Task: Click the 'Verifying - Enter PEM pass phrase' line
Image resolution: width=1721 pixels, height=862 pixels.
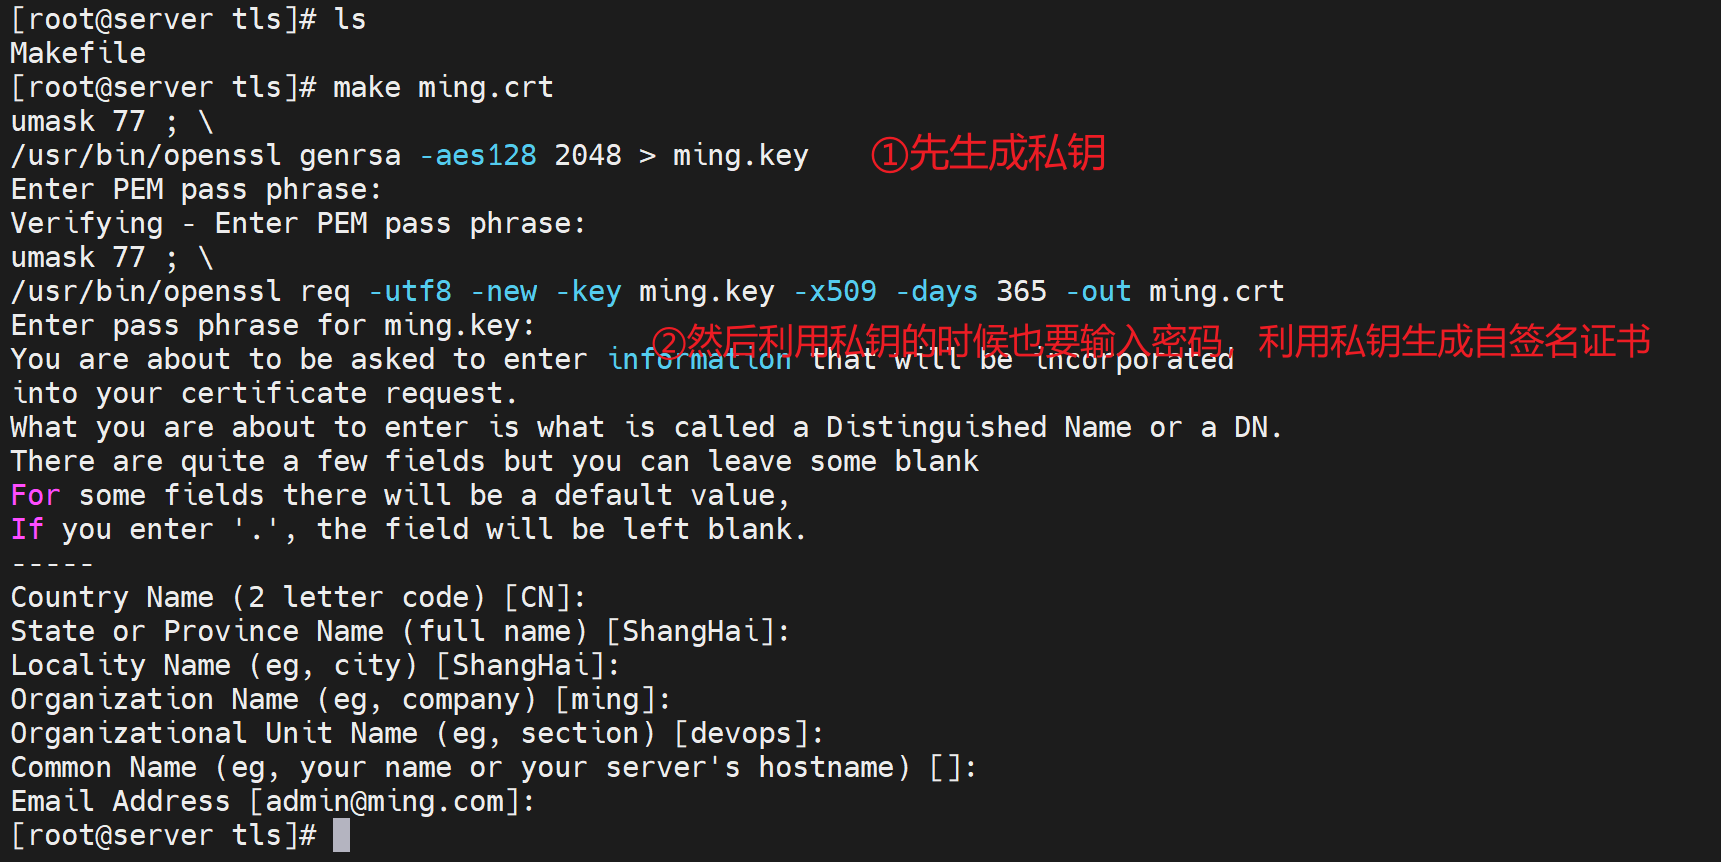Action: [298, 223]
